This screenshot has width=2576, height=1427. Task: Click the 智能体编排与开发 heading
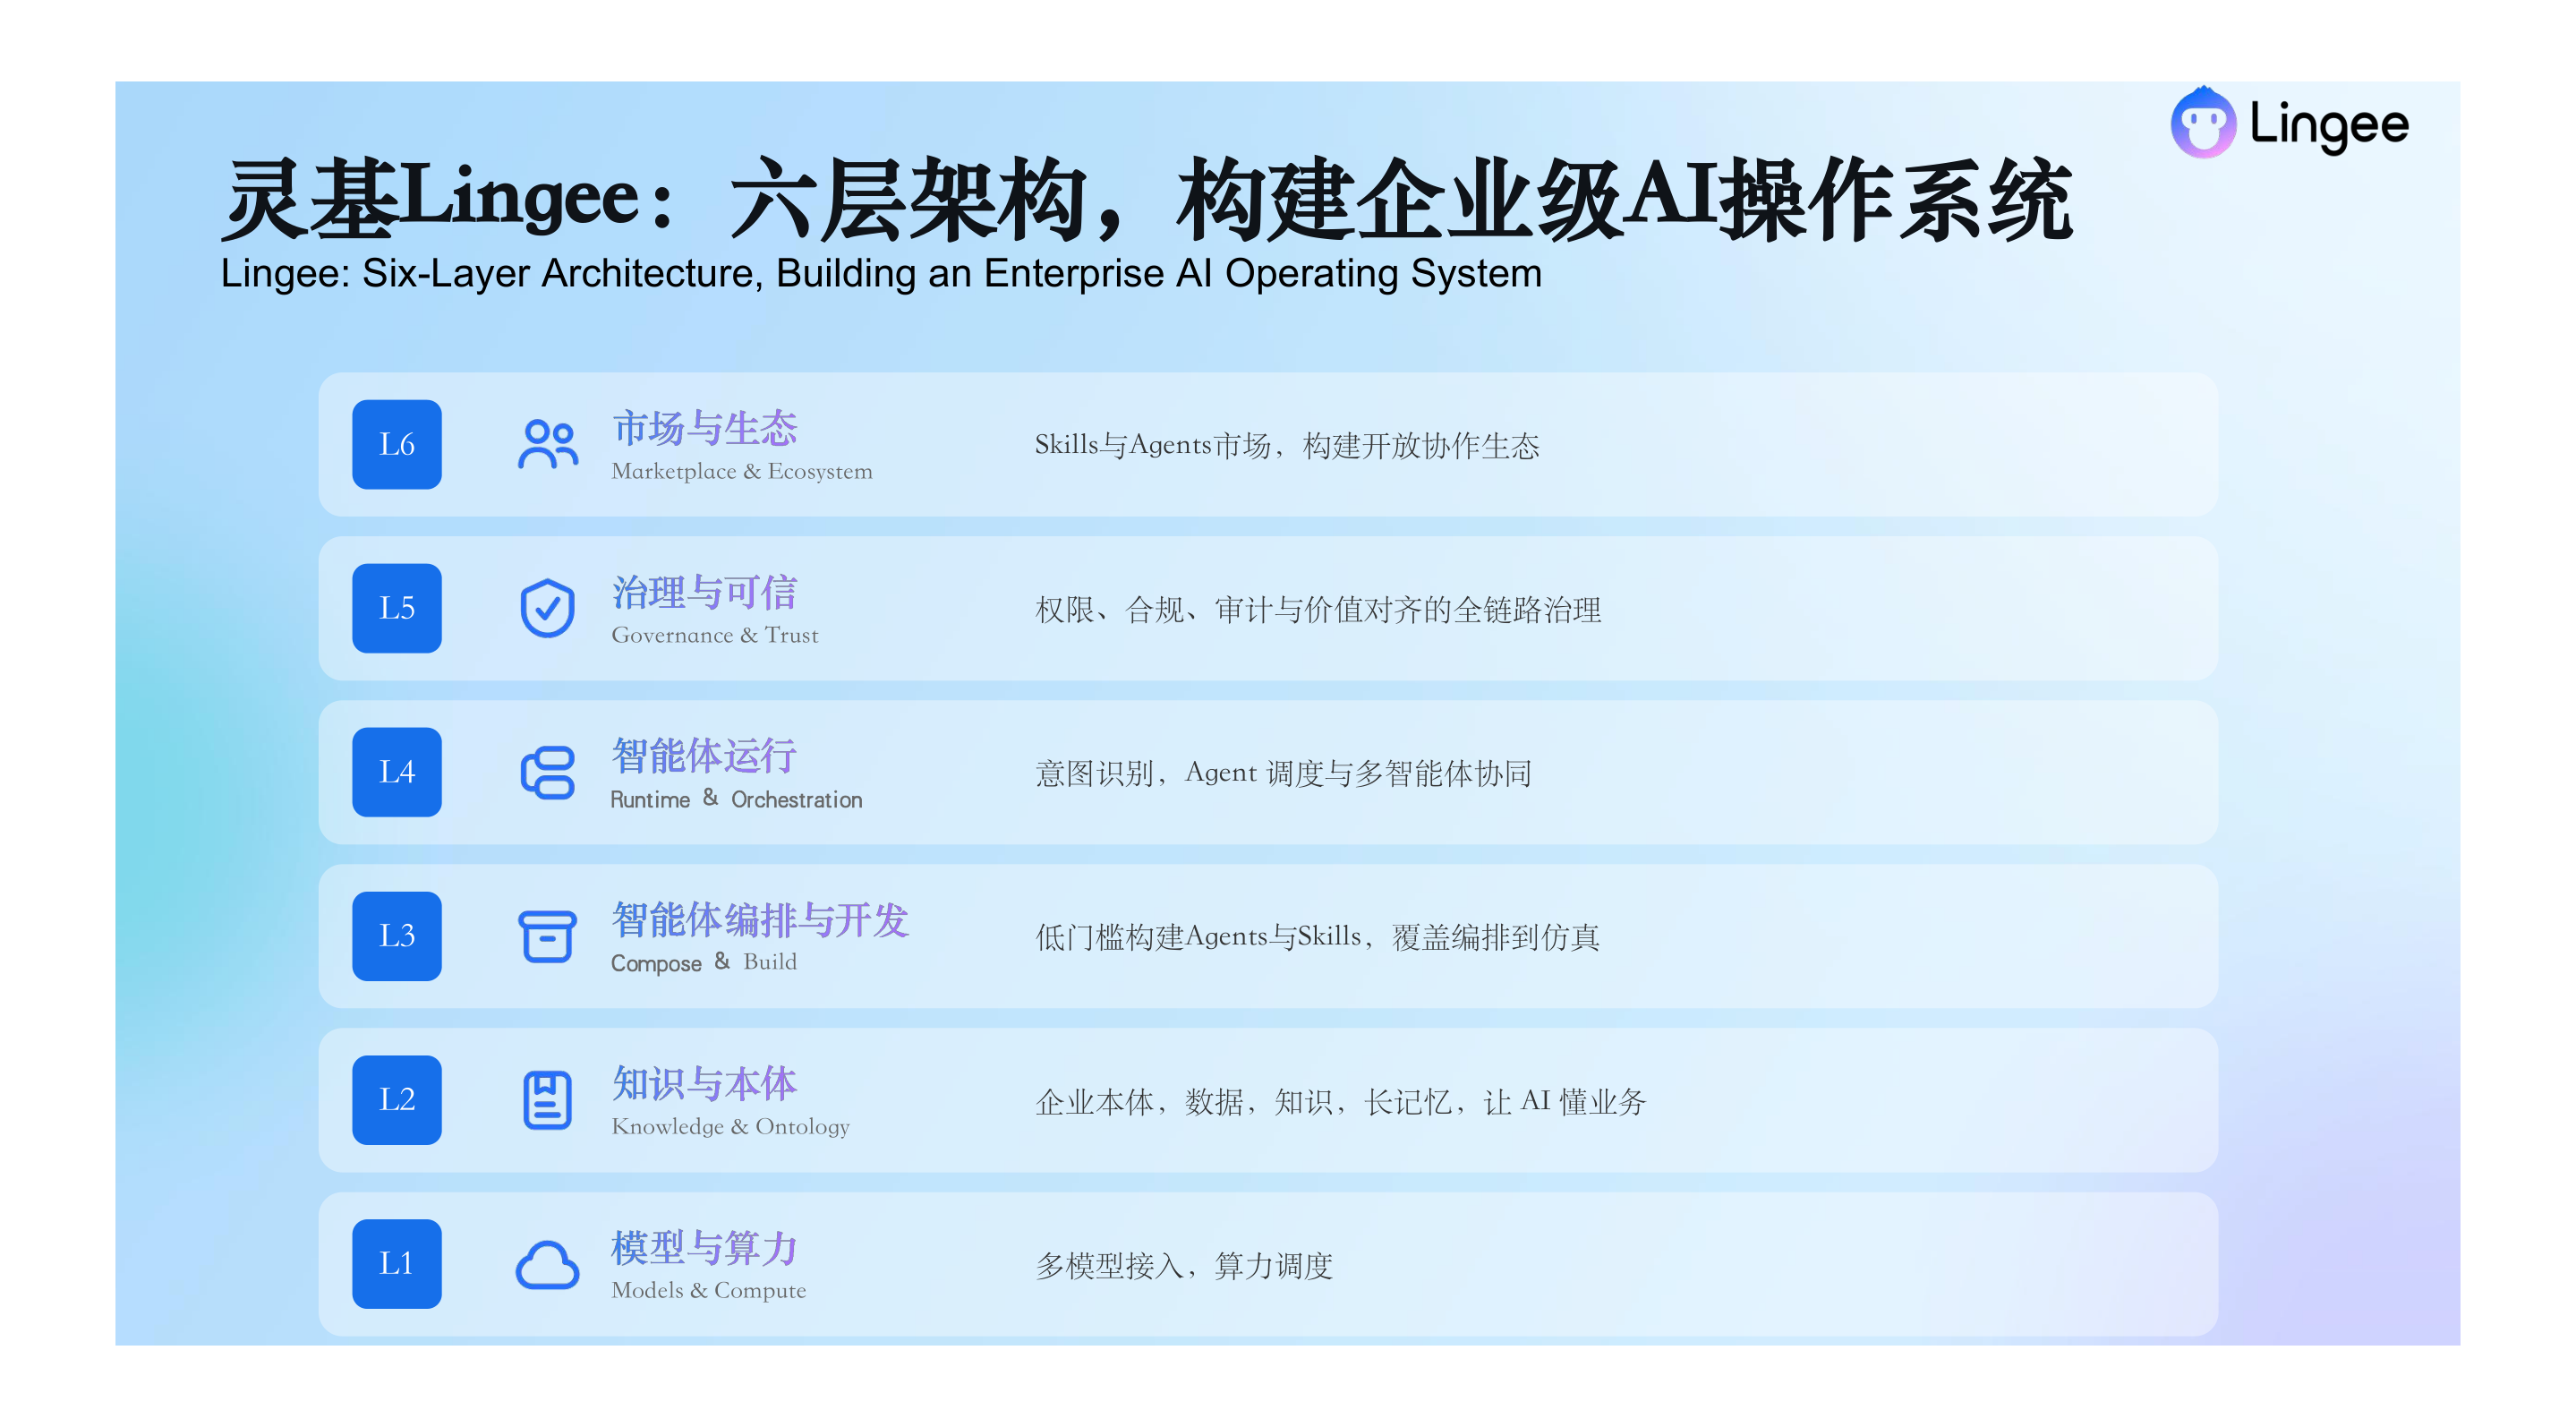[760, 920]
